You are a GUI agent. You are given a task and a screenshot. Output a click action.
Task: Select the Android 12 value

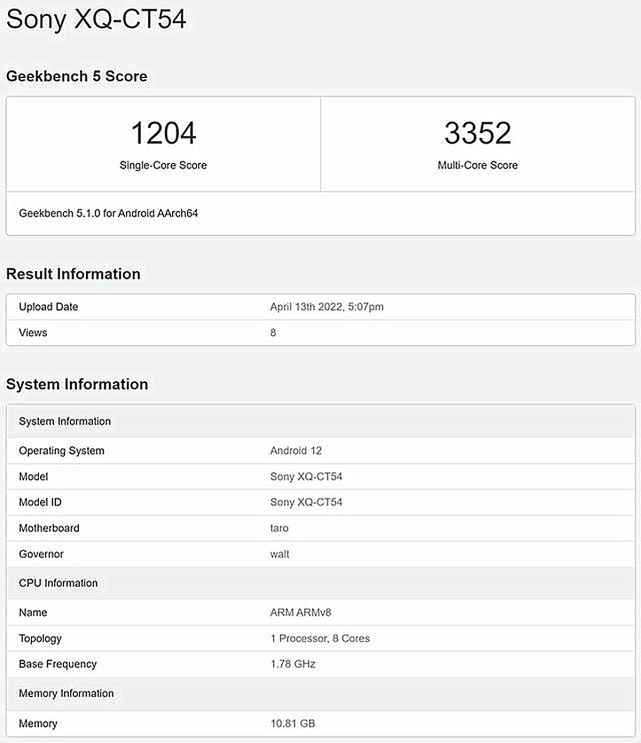click(296, 451)
